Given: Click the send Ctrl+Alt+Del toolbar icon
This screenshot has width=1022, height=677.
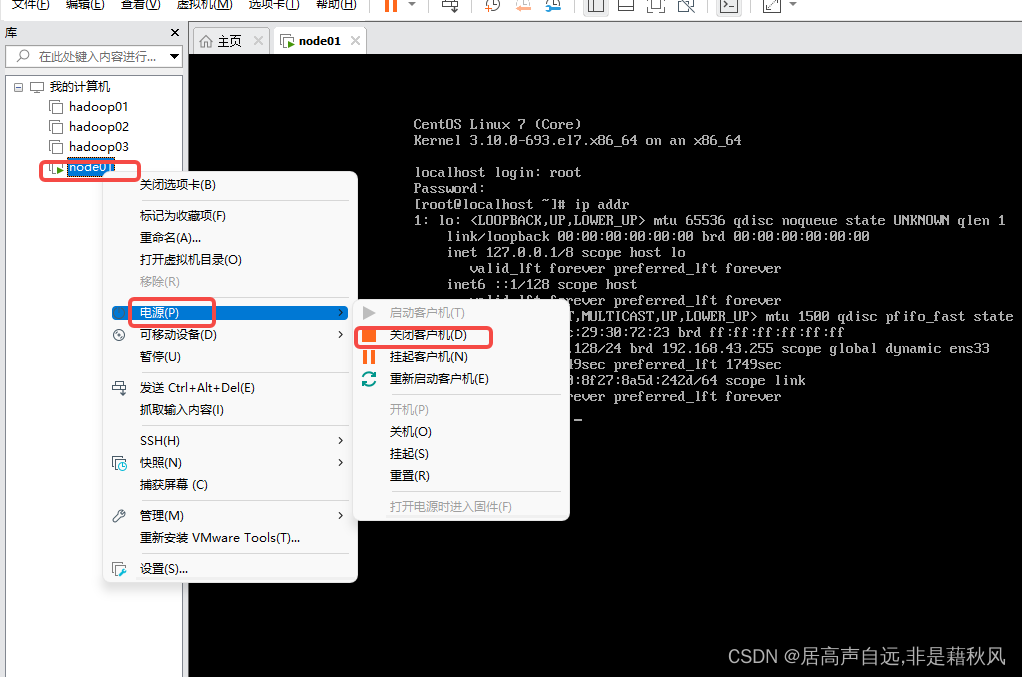Looking at the screenshot, I should tap(450, 5).
